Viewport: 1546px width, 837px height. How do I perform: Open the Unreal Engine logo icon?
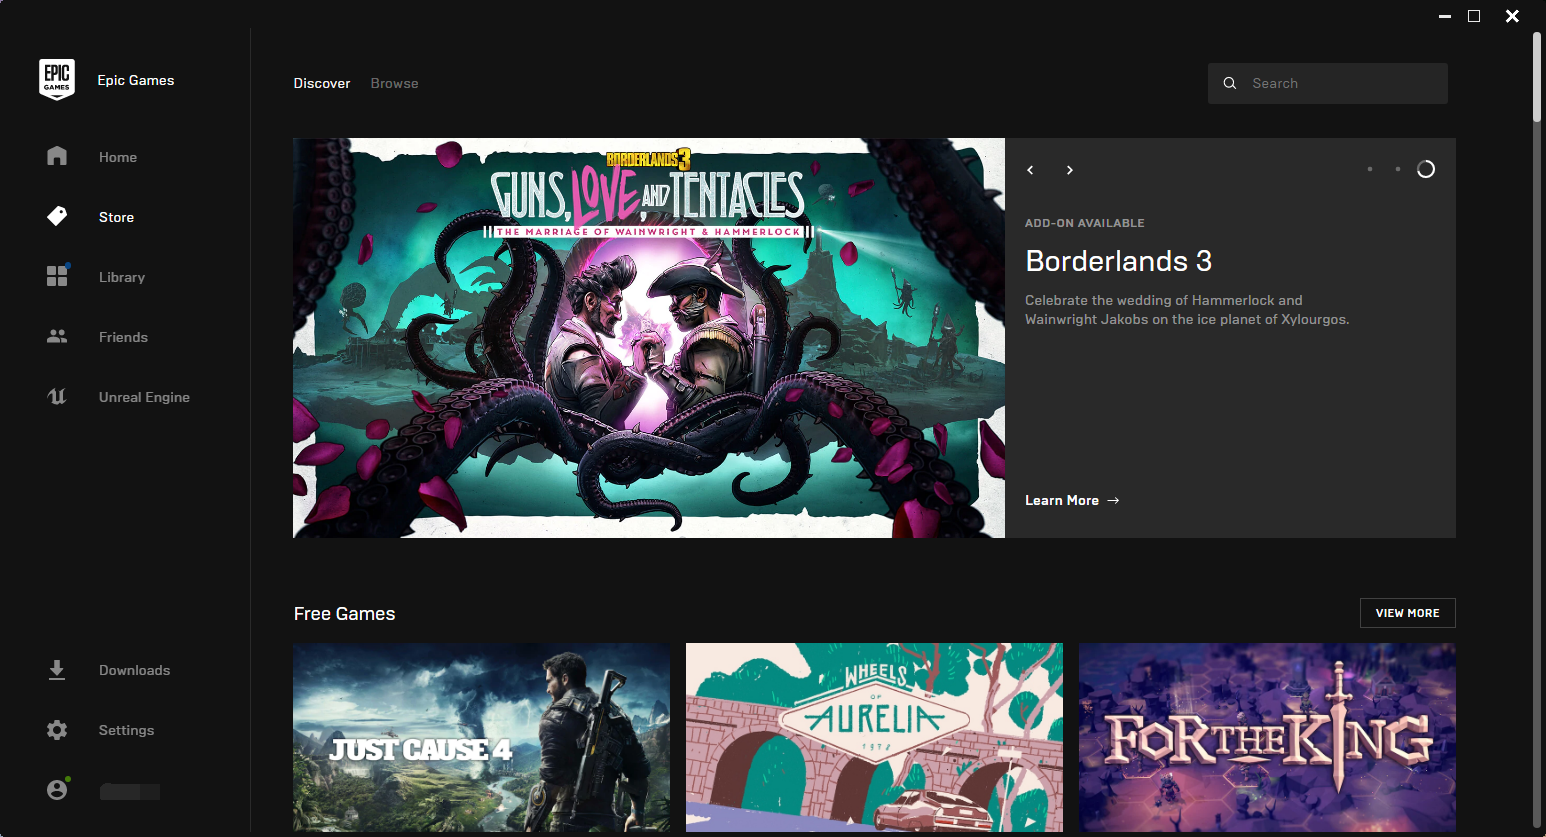click(x=57, y=396)
